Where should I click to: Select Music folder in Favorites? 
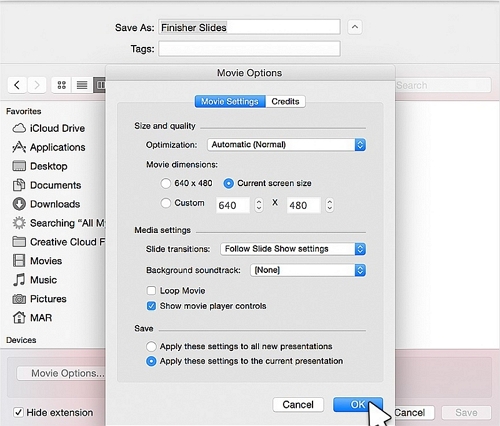[35, 280]
